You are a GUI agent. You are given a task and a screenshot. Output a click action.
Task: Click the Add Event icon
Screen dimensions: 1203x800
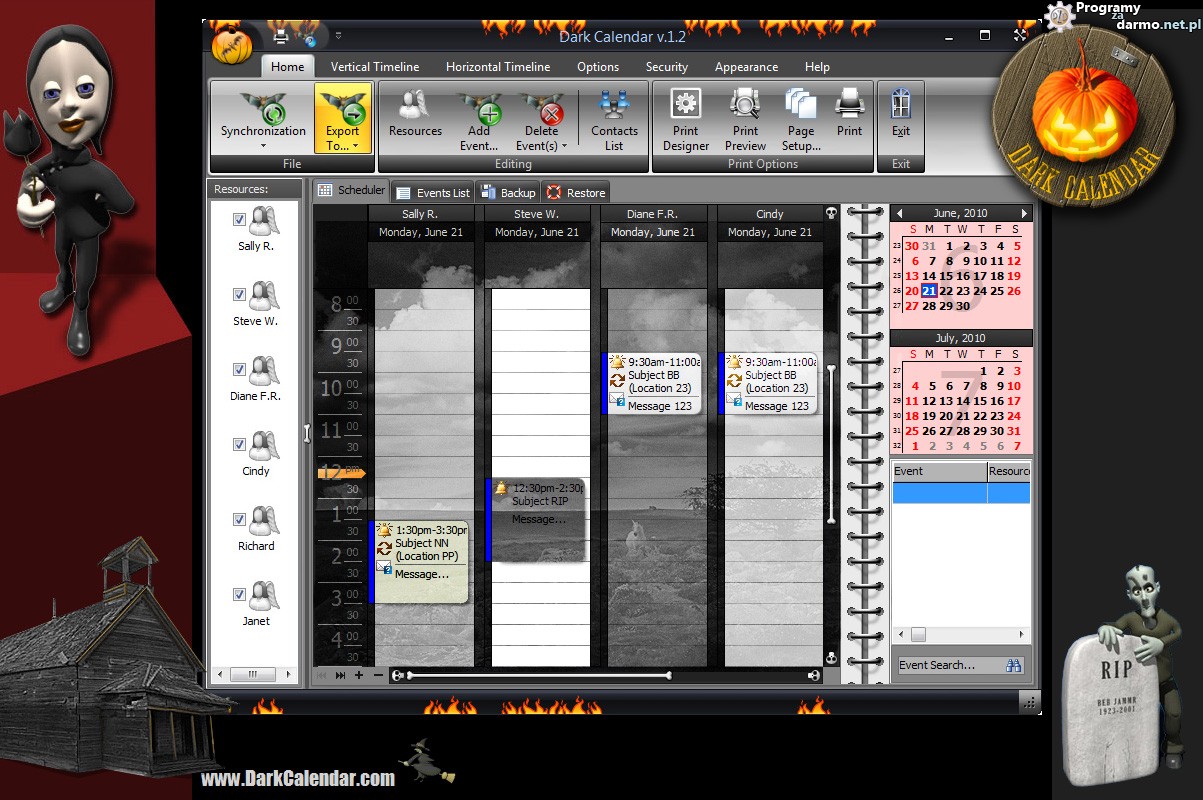[x=479, y=108]
